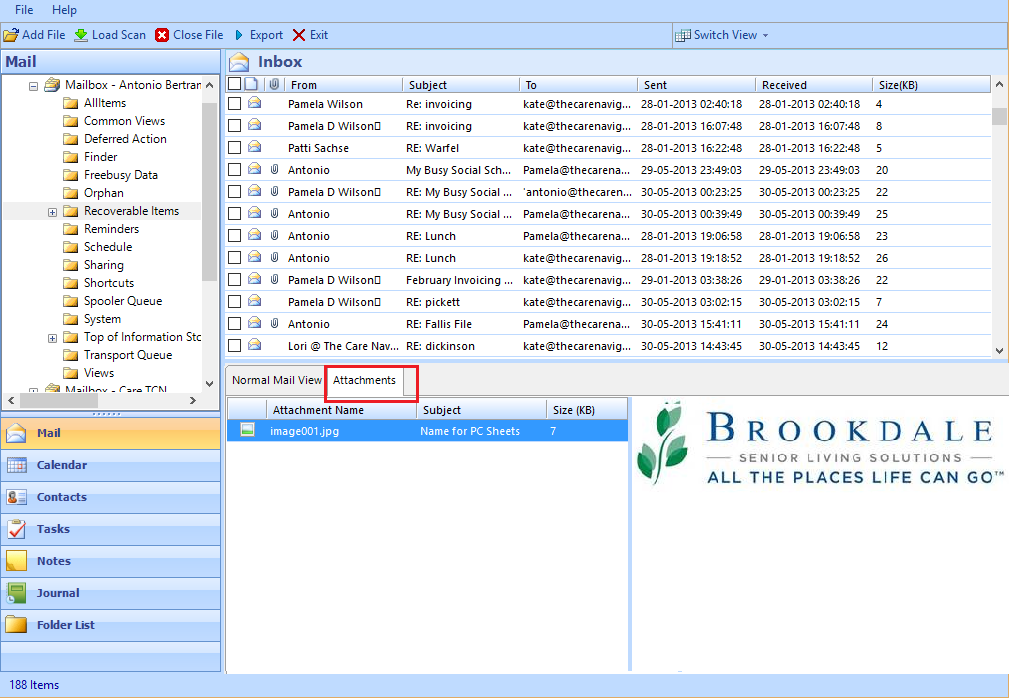Switch to Normal Mail View tab

coord(277,380)
